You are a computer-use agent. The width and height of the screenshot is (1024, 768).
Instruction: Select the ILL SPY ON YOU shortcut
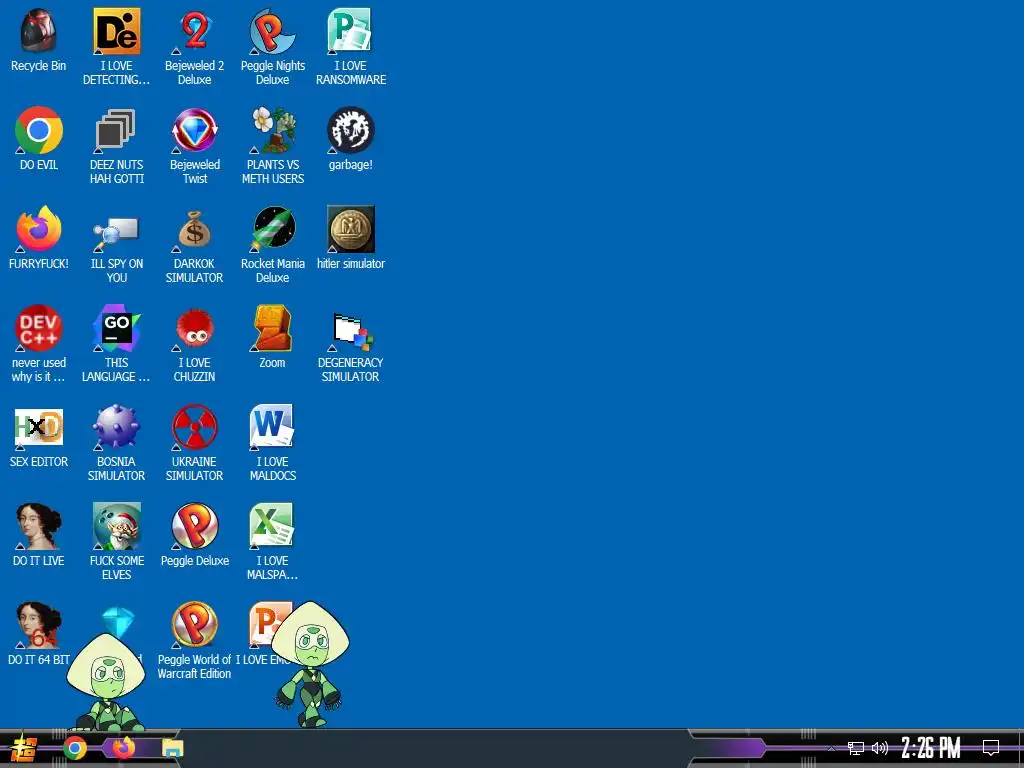click(116, 233)
